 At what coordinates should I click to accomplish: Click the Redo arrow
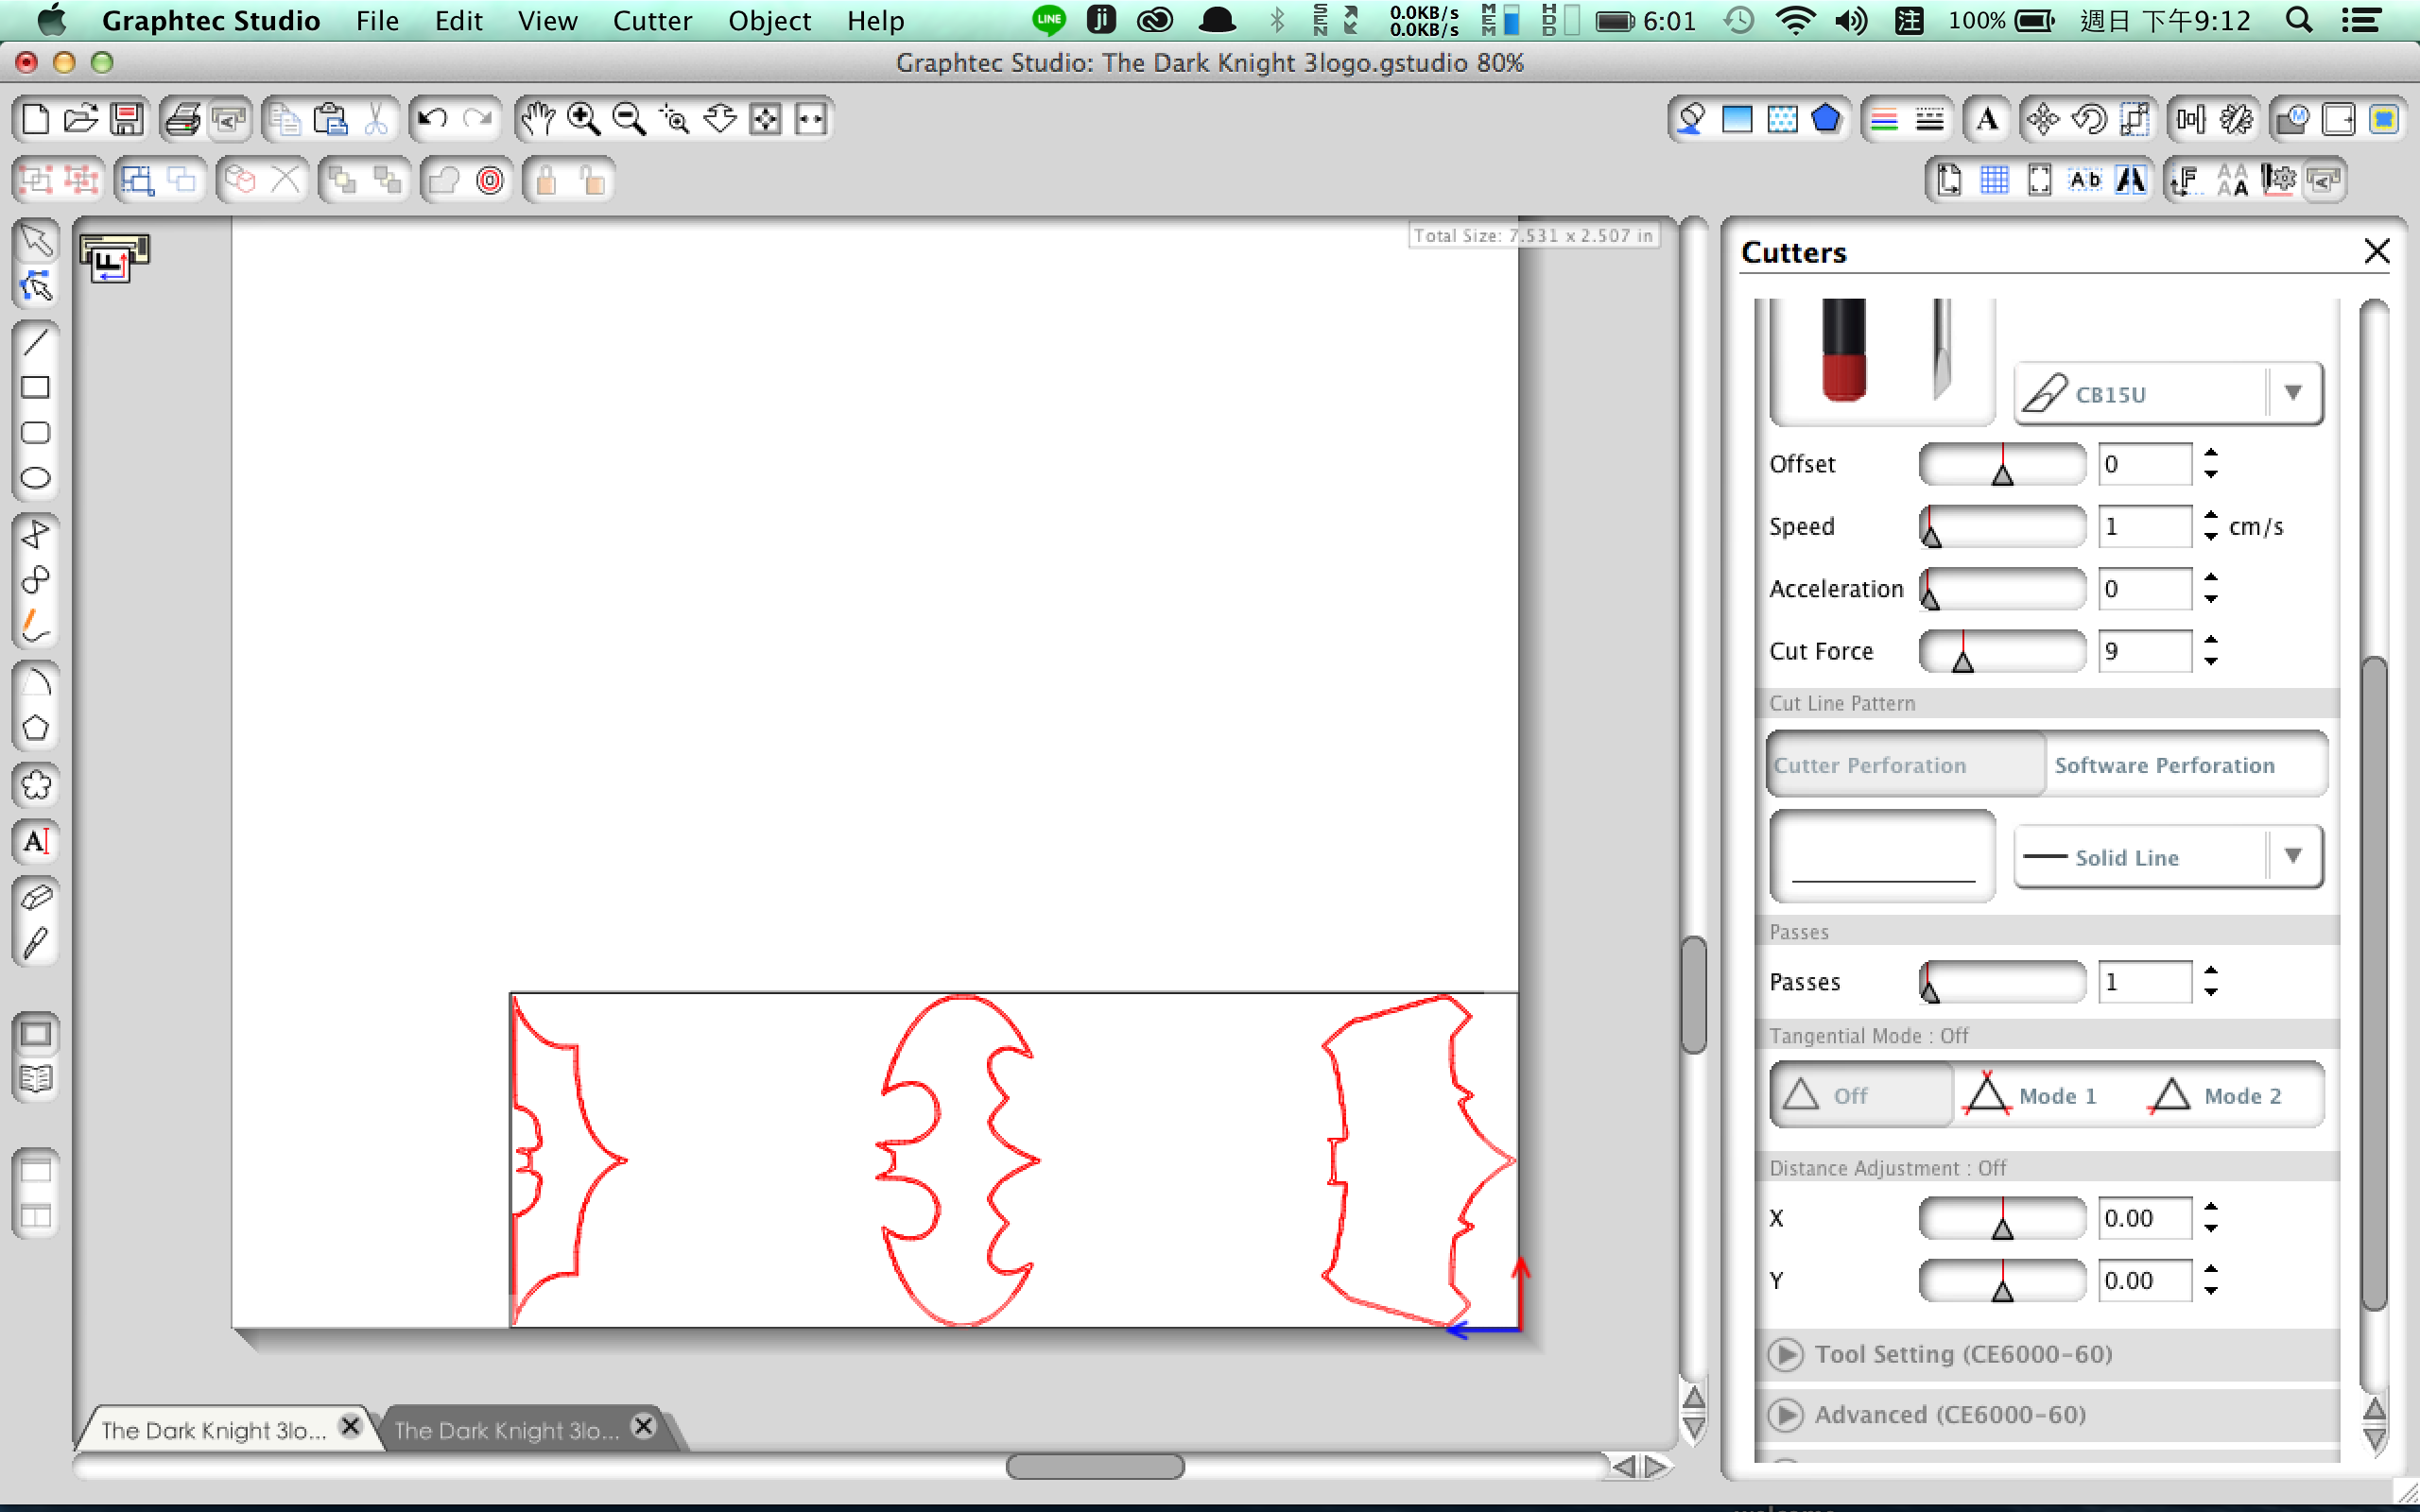[478, 119]
